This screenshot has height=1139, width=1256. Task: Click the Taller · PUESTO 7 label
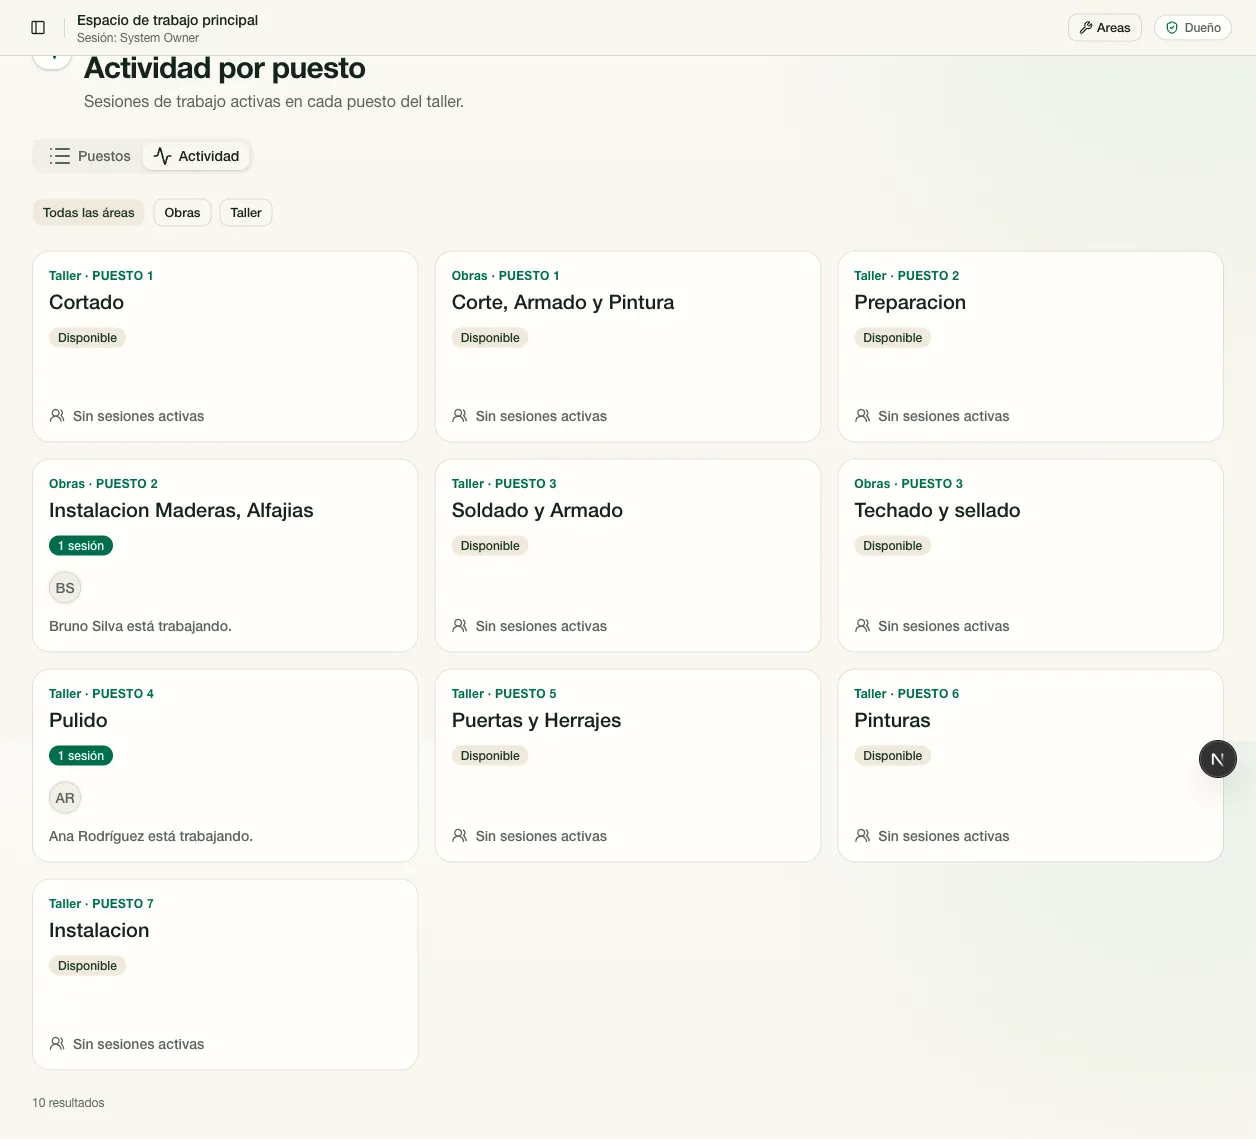[101, 904]
